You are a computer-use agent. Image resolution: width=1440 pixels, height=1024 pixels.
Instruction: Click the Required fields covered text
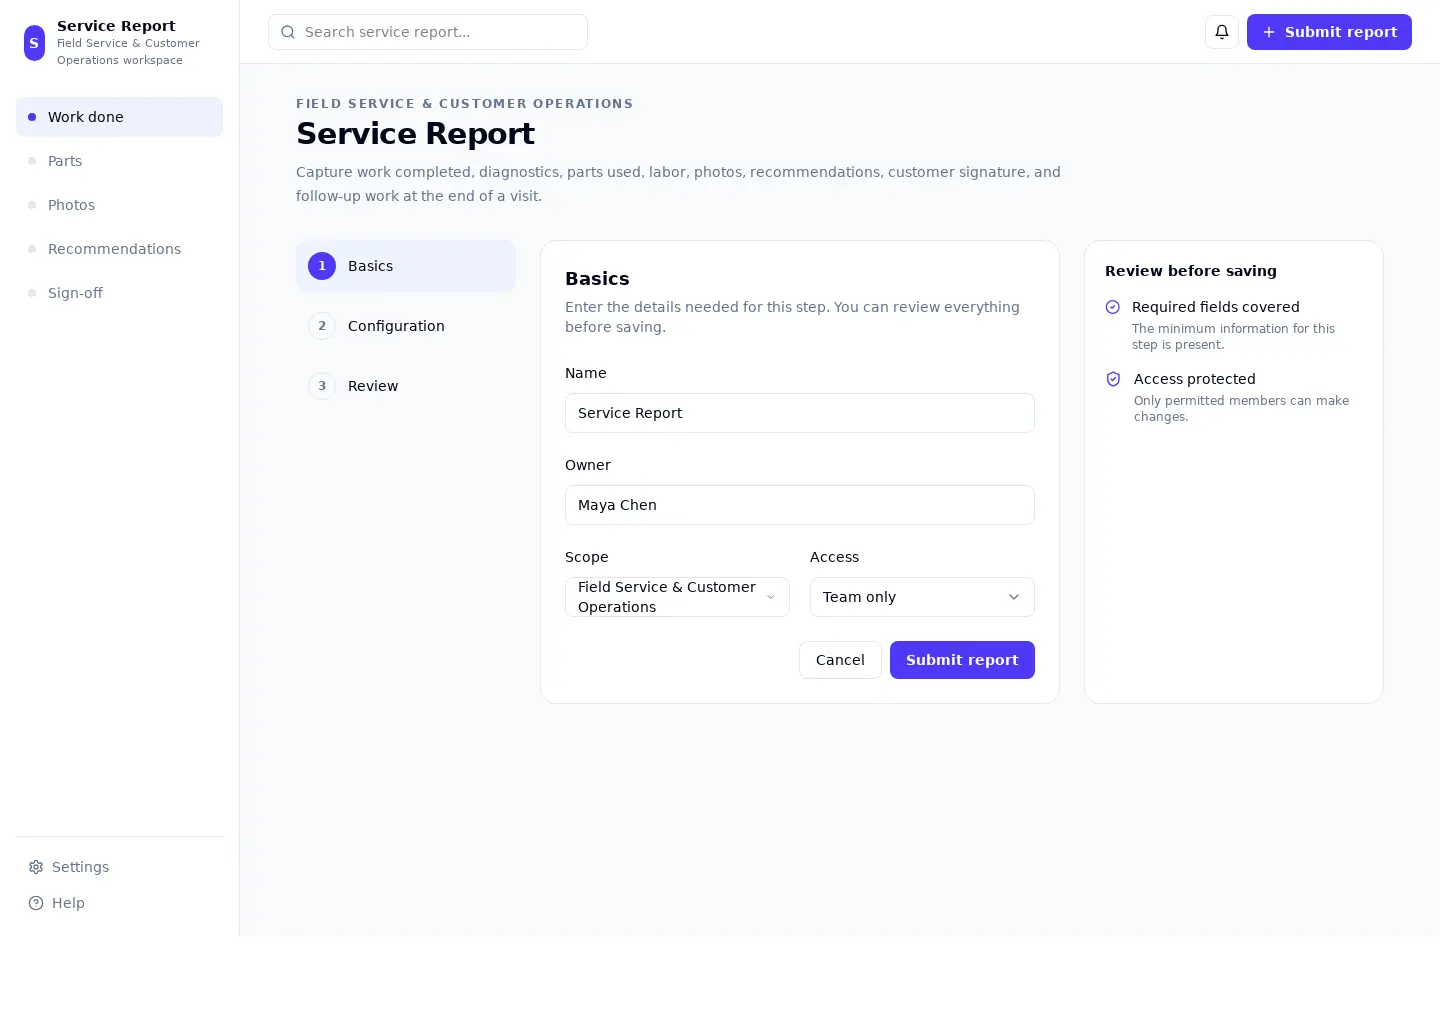click(x=1215, y=307)
